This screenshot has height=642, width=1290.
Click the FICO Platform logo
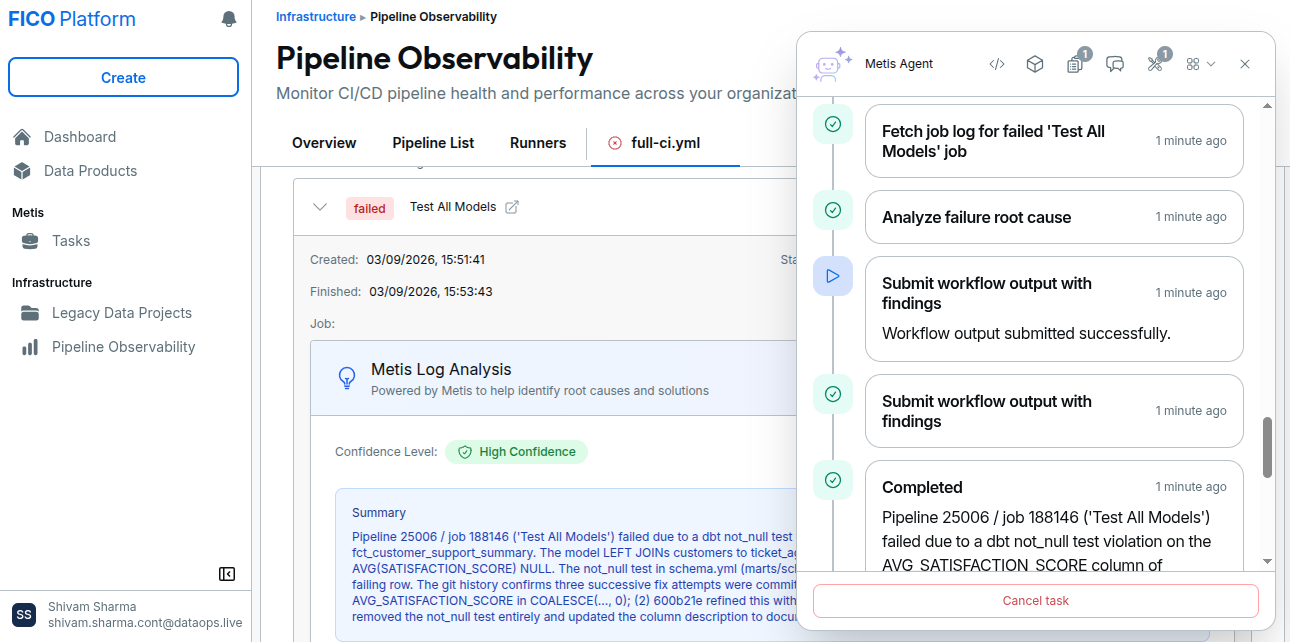coord(72,19)
